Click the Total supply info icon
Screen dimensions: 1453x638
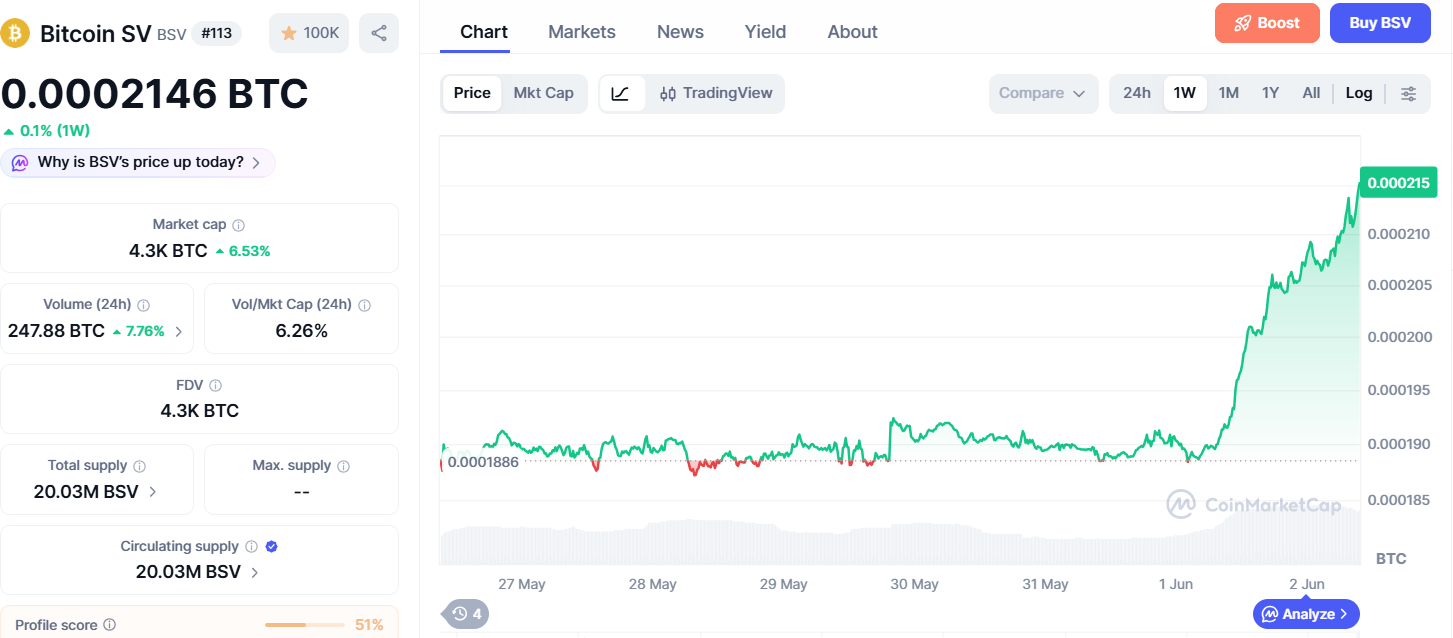140,466
